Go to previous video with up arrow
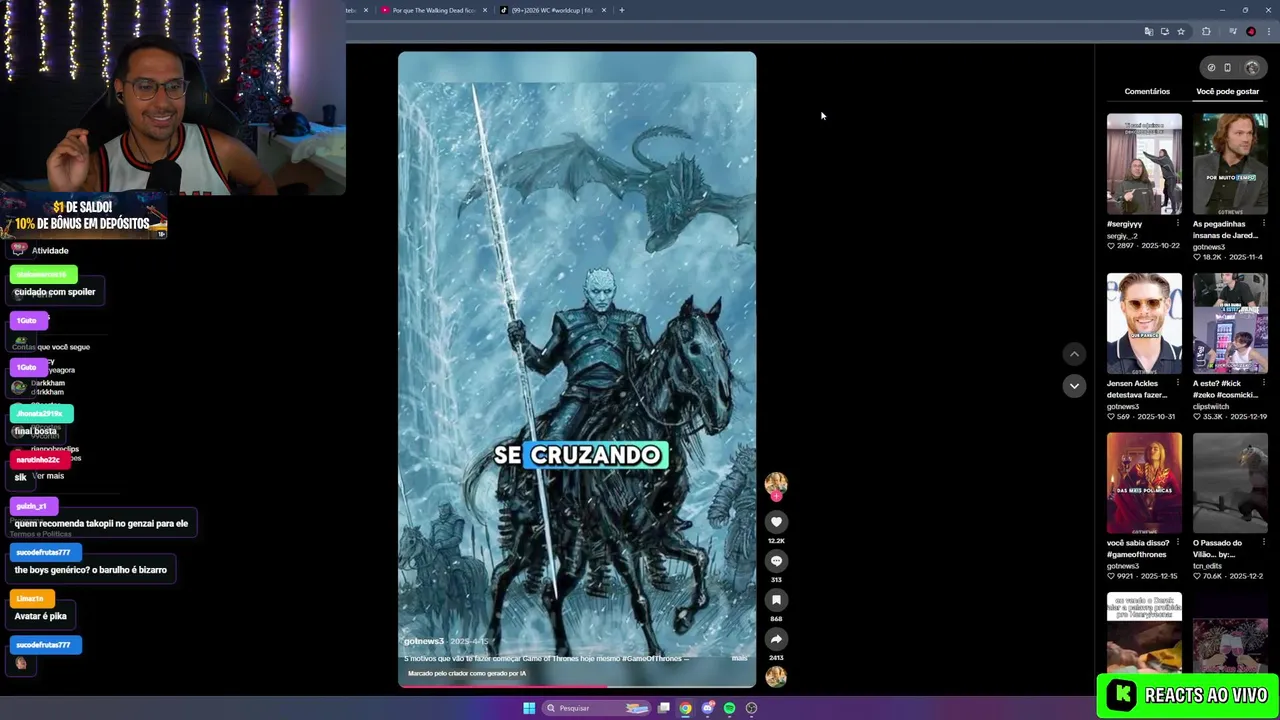1280x720 pixels. point(1074,354)
